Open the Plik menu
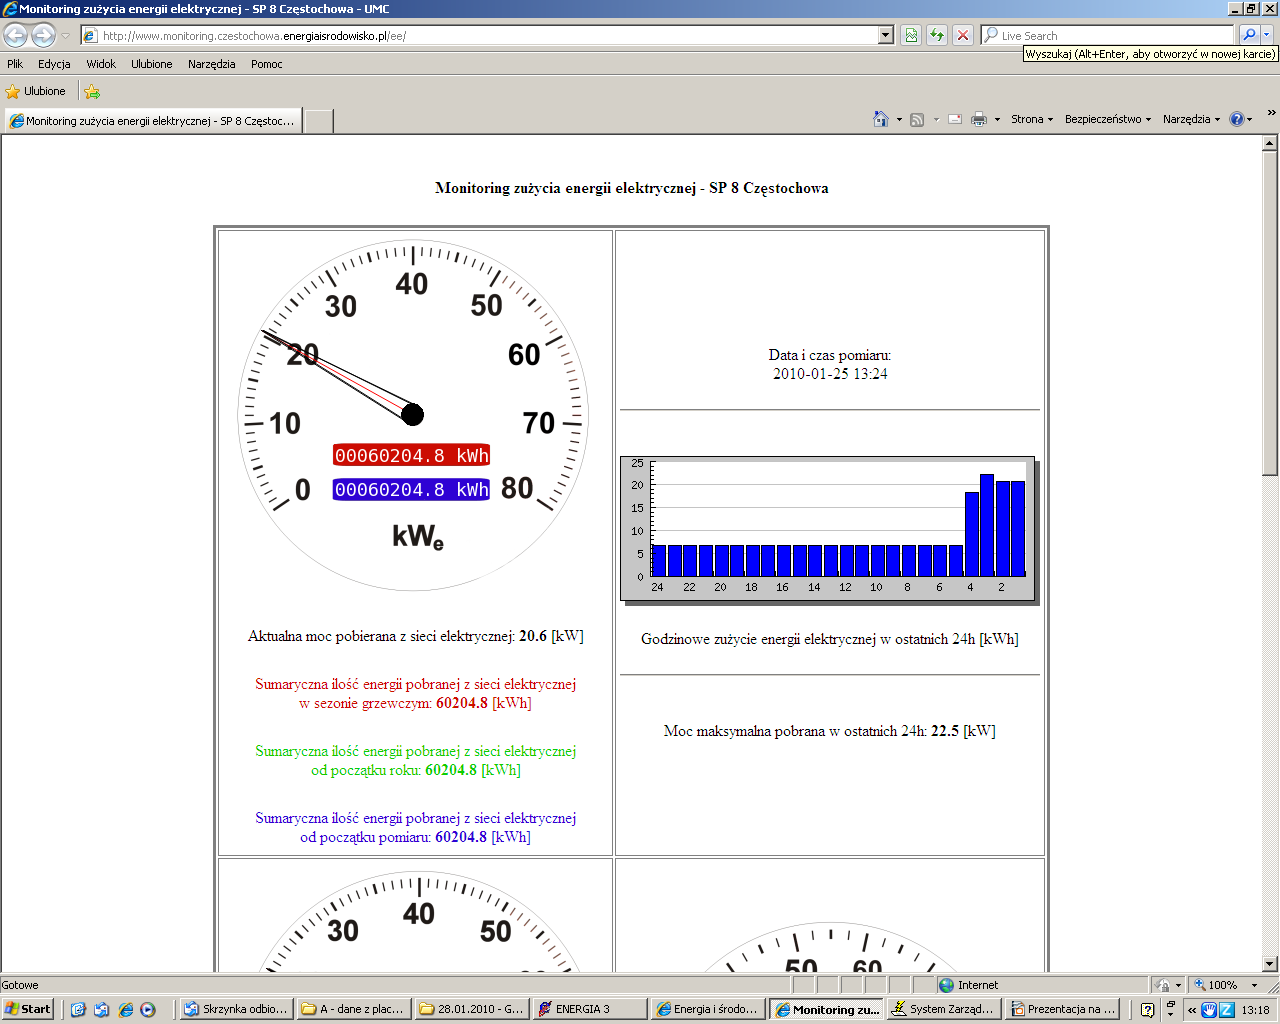 point(15,64)
